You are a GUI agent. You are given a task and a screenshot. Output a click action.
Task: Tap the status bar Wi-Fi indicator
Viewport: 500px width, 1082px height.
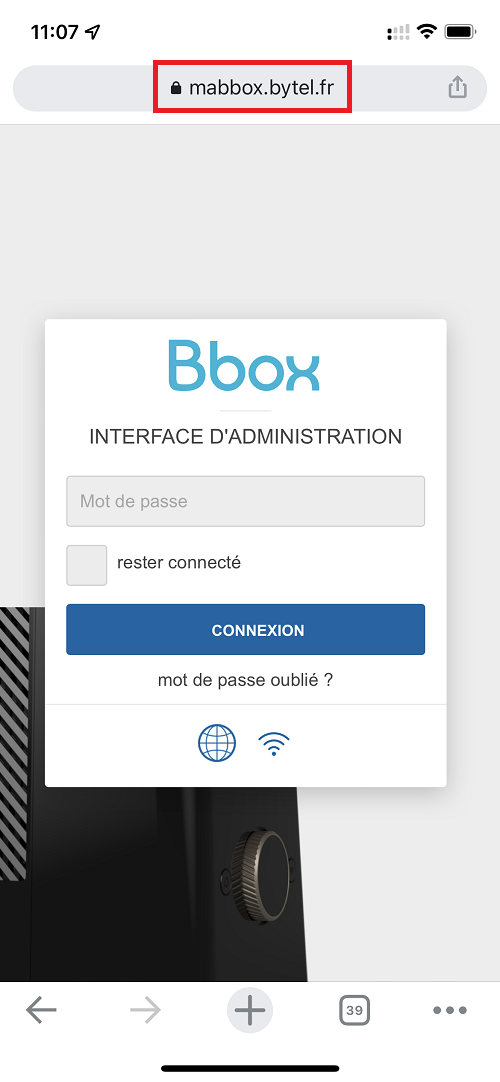[428, 32]
